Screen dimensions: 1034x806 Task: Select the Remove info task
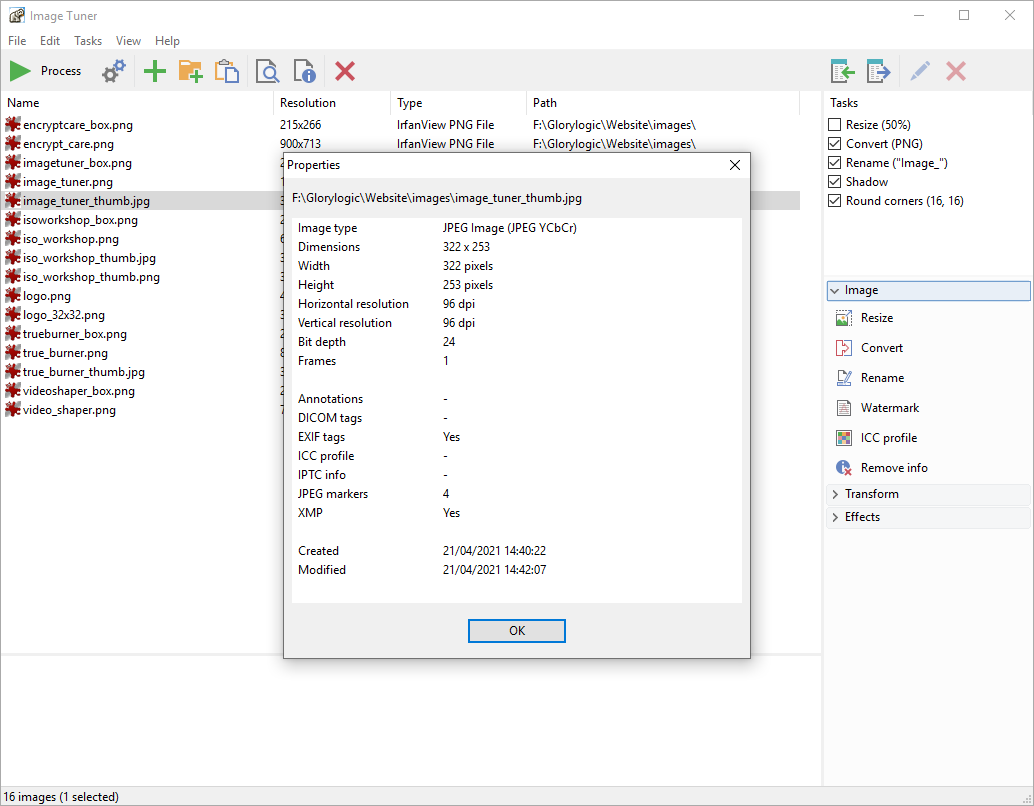[x=890, y=467]
